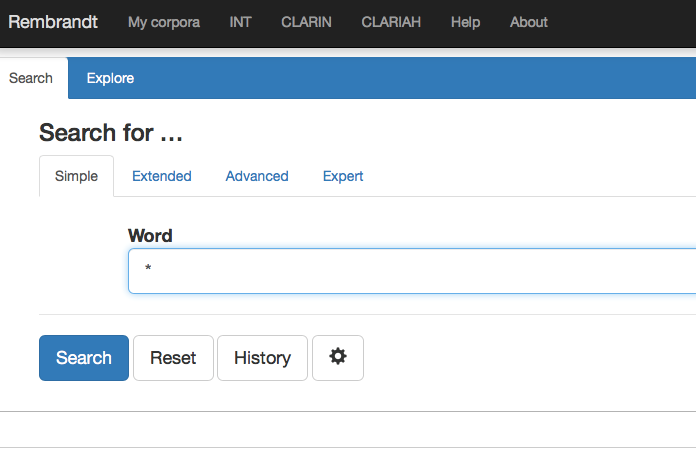This screenshot has height=454, width=696.
Task: Go to the INT link
Action: click(x=240, y=22)
